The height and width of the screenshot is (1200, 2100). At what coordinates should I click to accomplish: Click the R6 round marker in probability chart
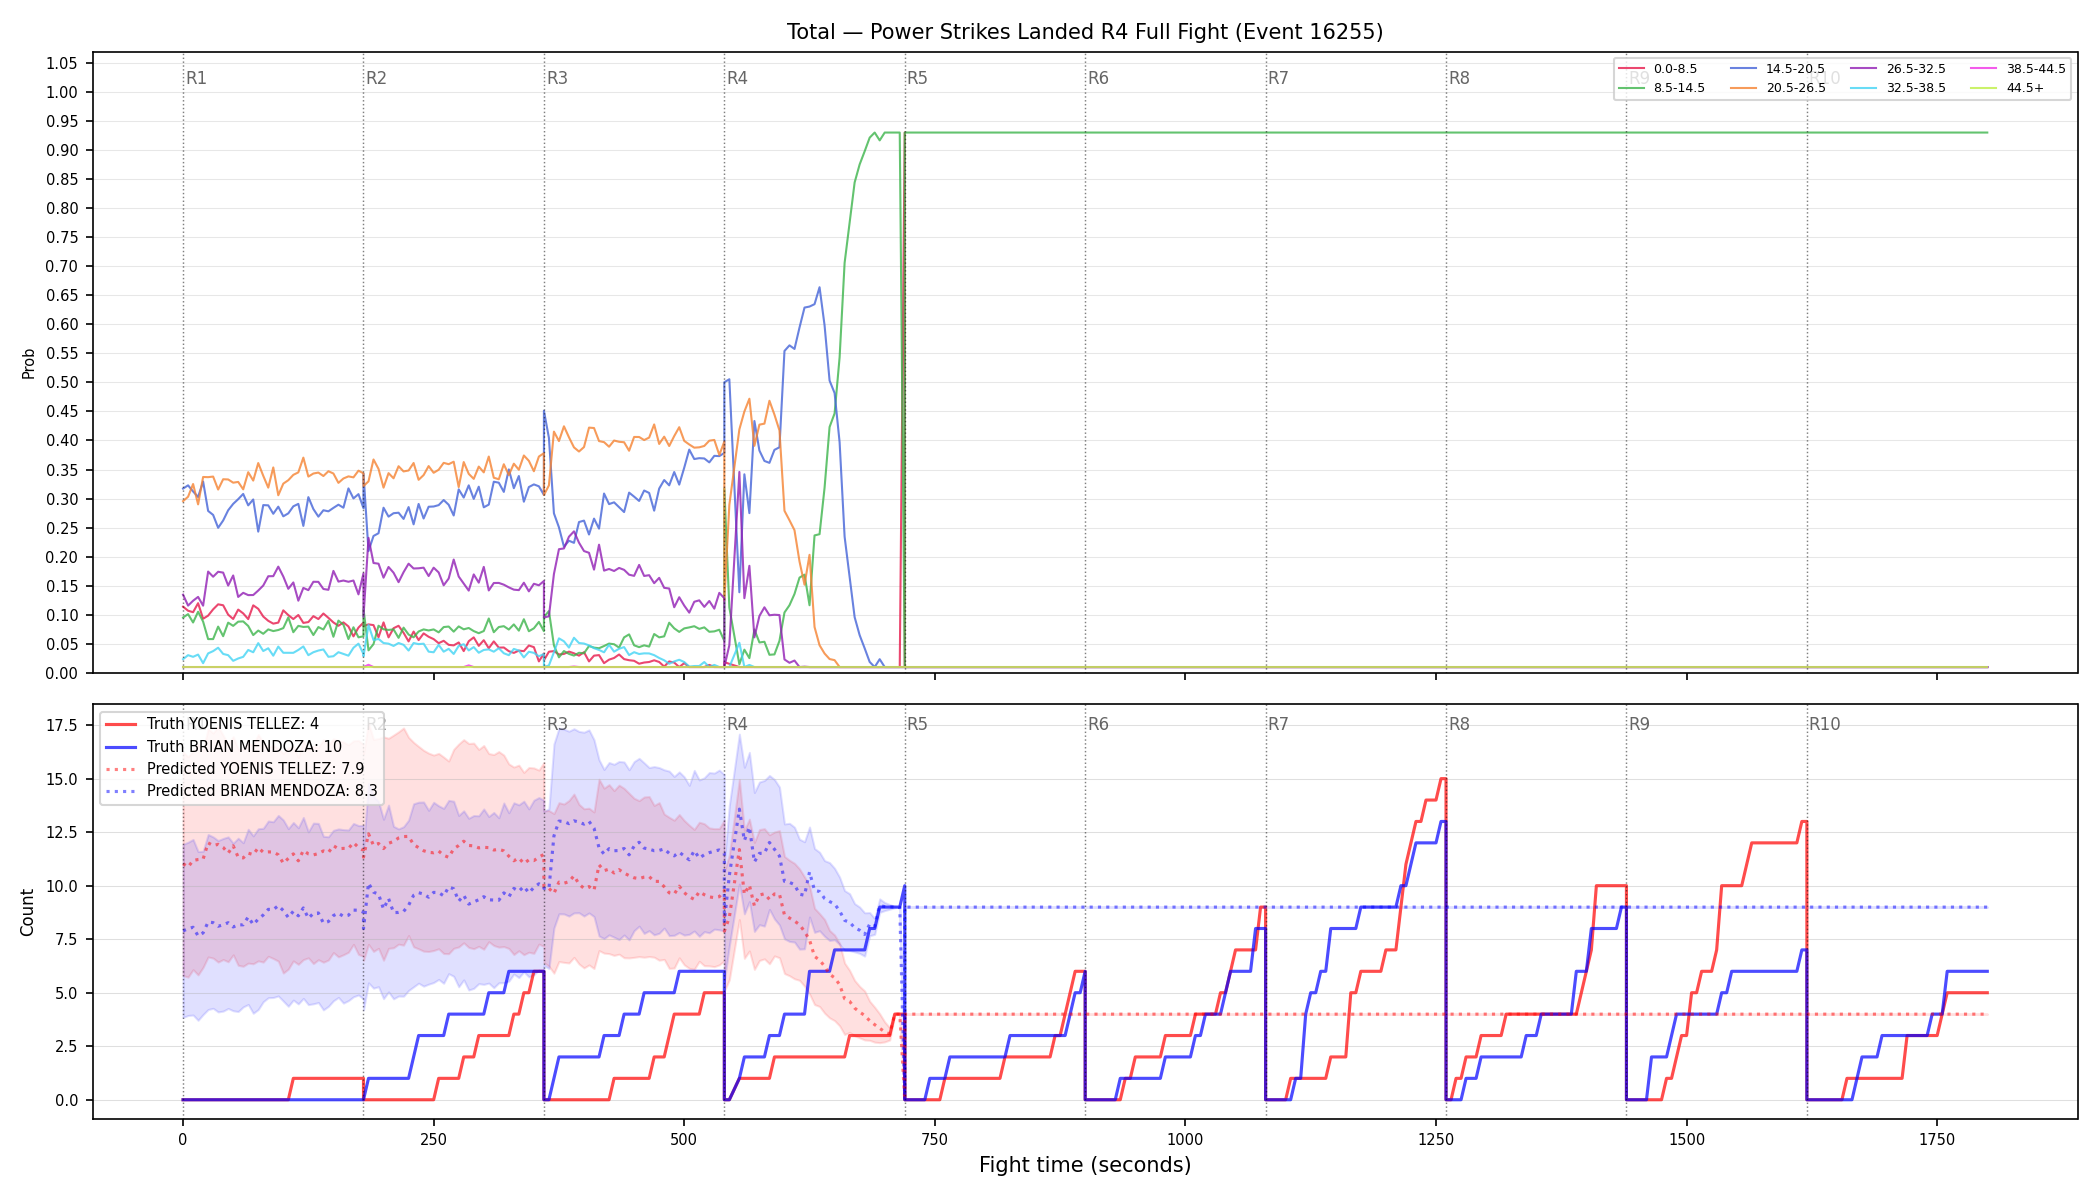[x=1098, y=78]
